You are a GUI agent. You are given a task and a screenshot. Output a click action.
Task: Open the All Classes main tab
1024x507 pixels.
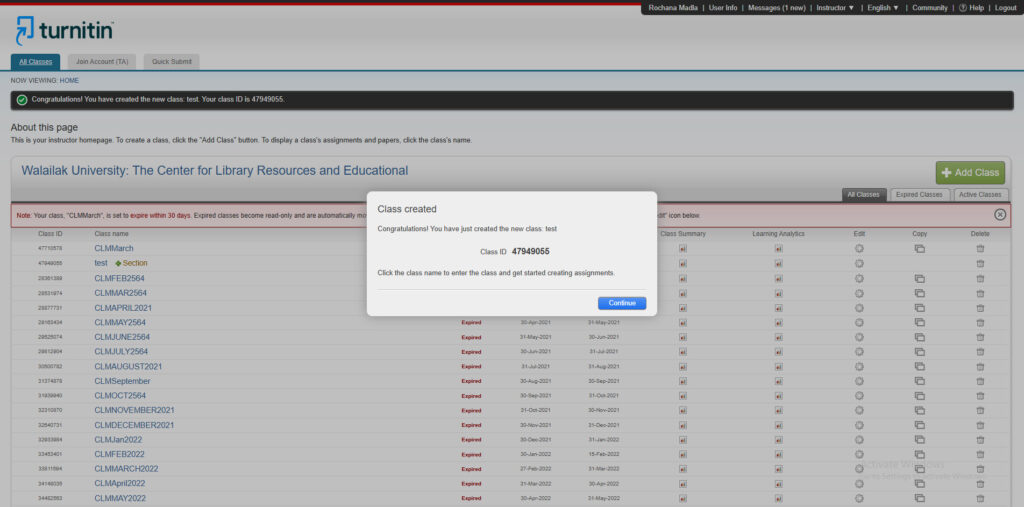(x=35, y=62)
